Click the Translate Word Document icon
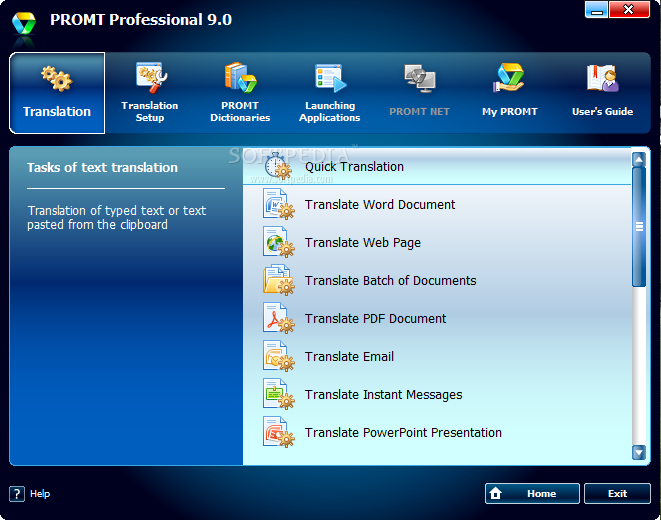The width and height of the screenshot is (661, 520). 278,204
